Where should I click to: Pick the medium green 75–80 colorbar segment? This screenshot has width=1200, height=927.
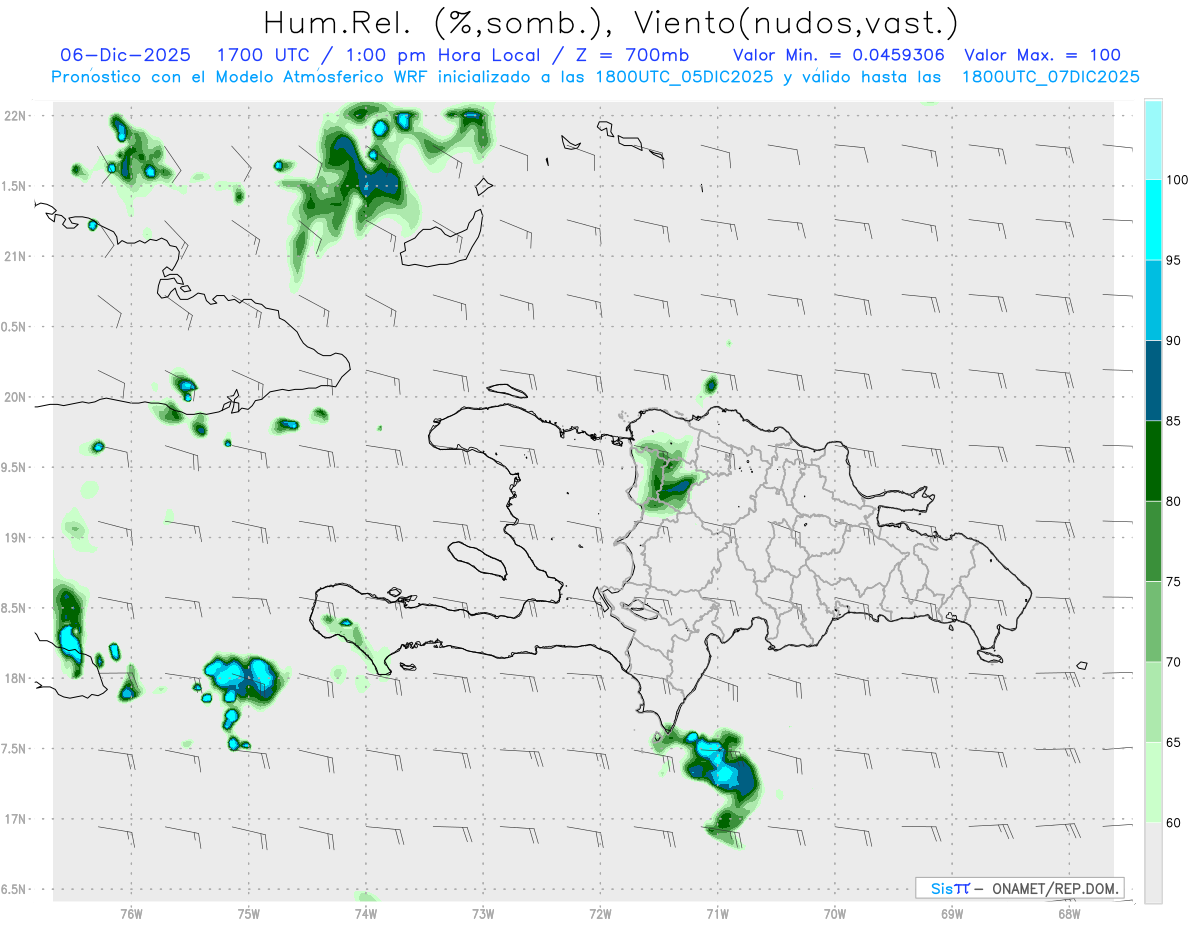tap(1153, 541)
